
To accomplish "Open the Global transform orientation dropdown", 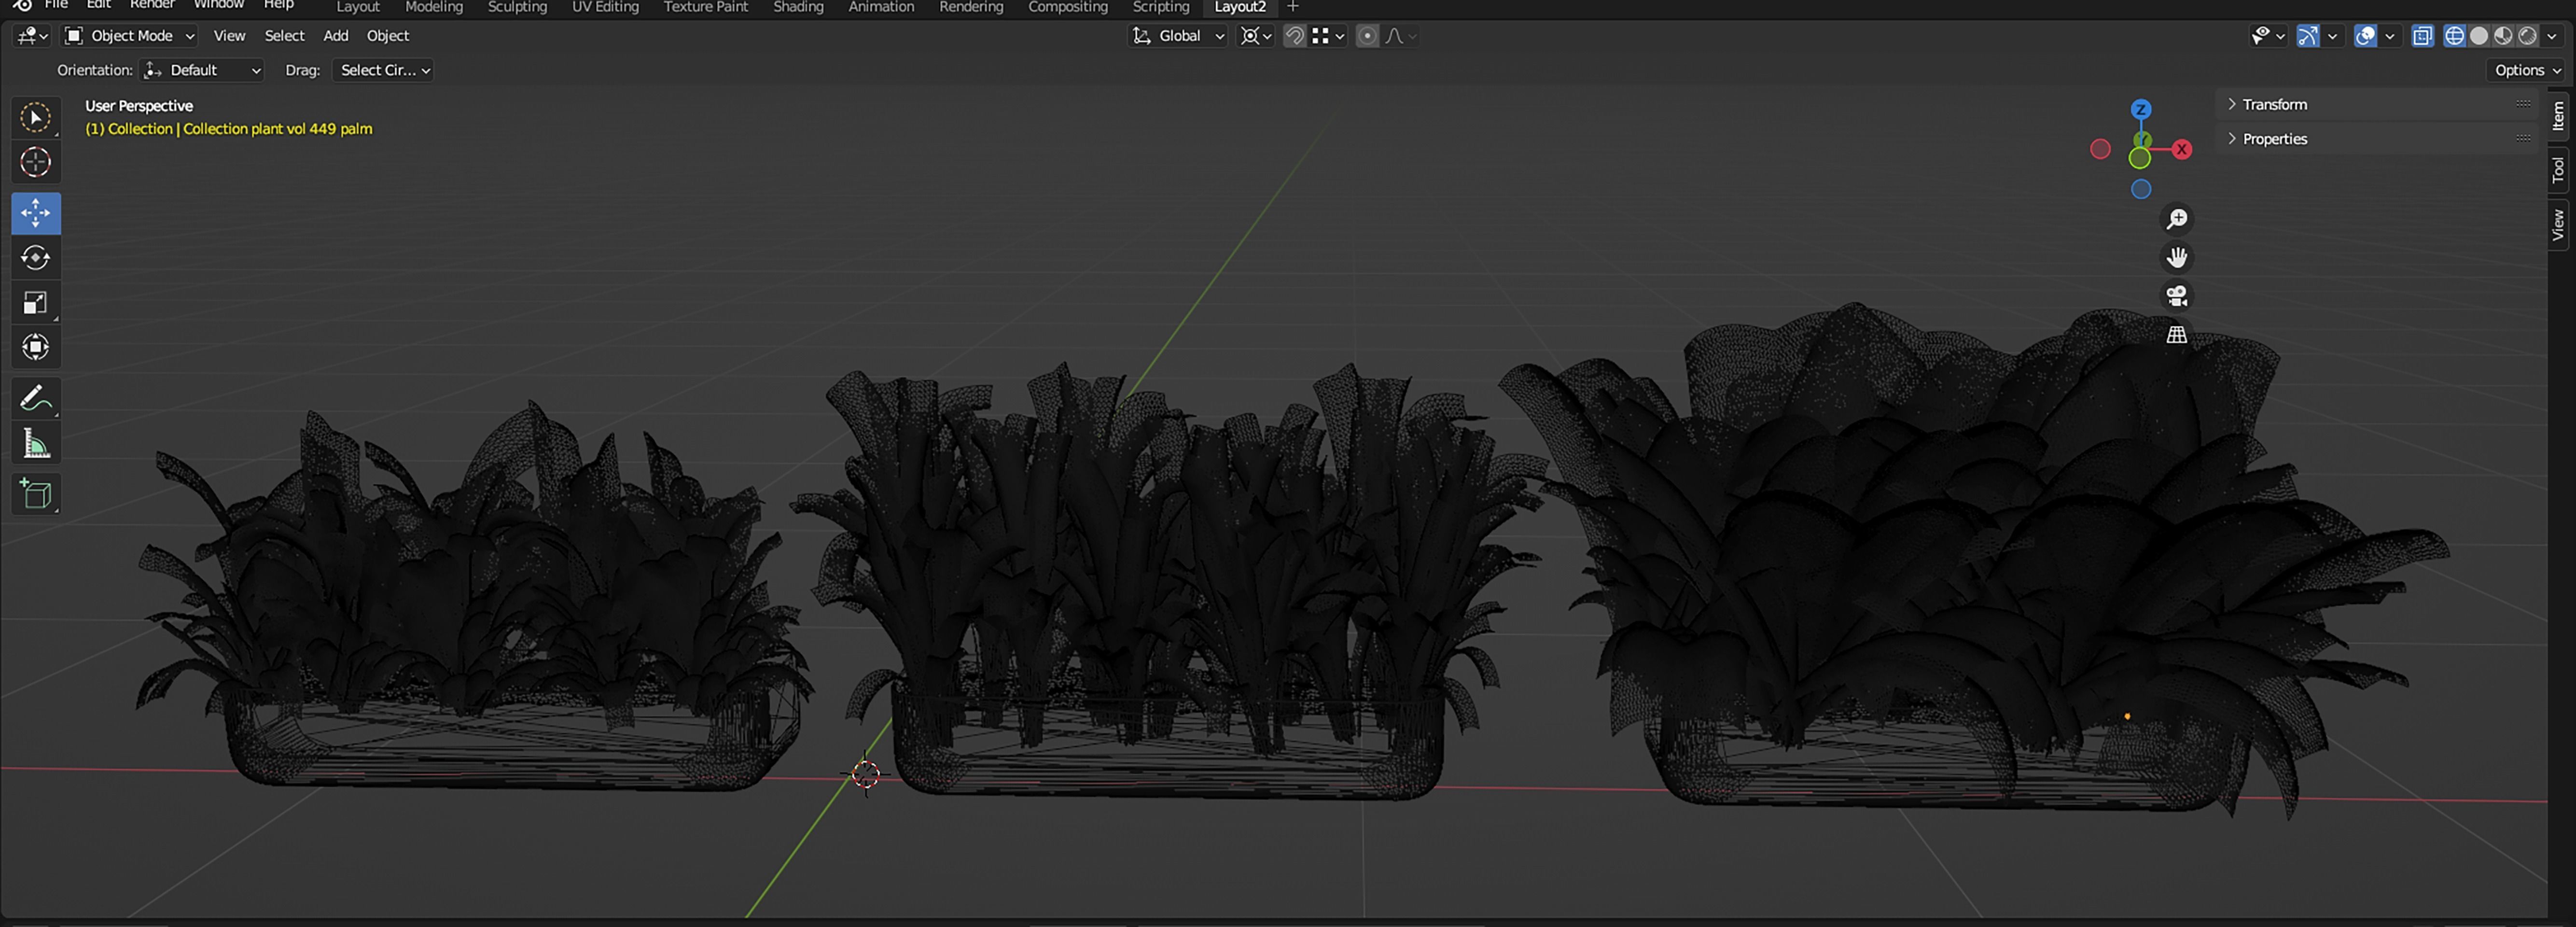I will pyautogui.click(x=1177, y=36).
